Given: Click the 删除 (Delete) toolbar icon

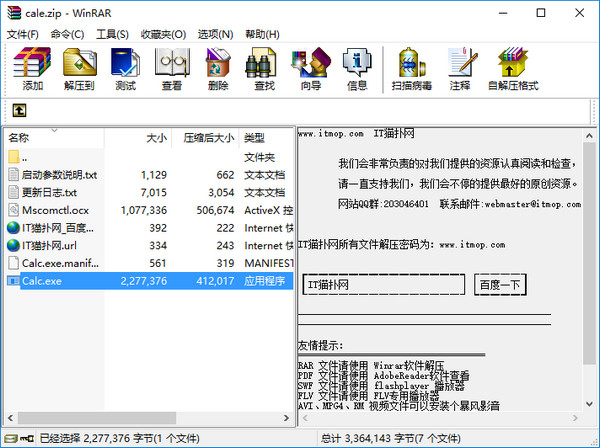Looking at the screenshot, I should pos(218,62).
